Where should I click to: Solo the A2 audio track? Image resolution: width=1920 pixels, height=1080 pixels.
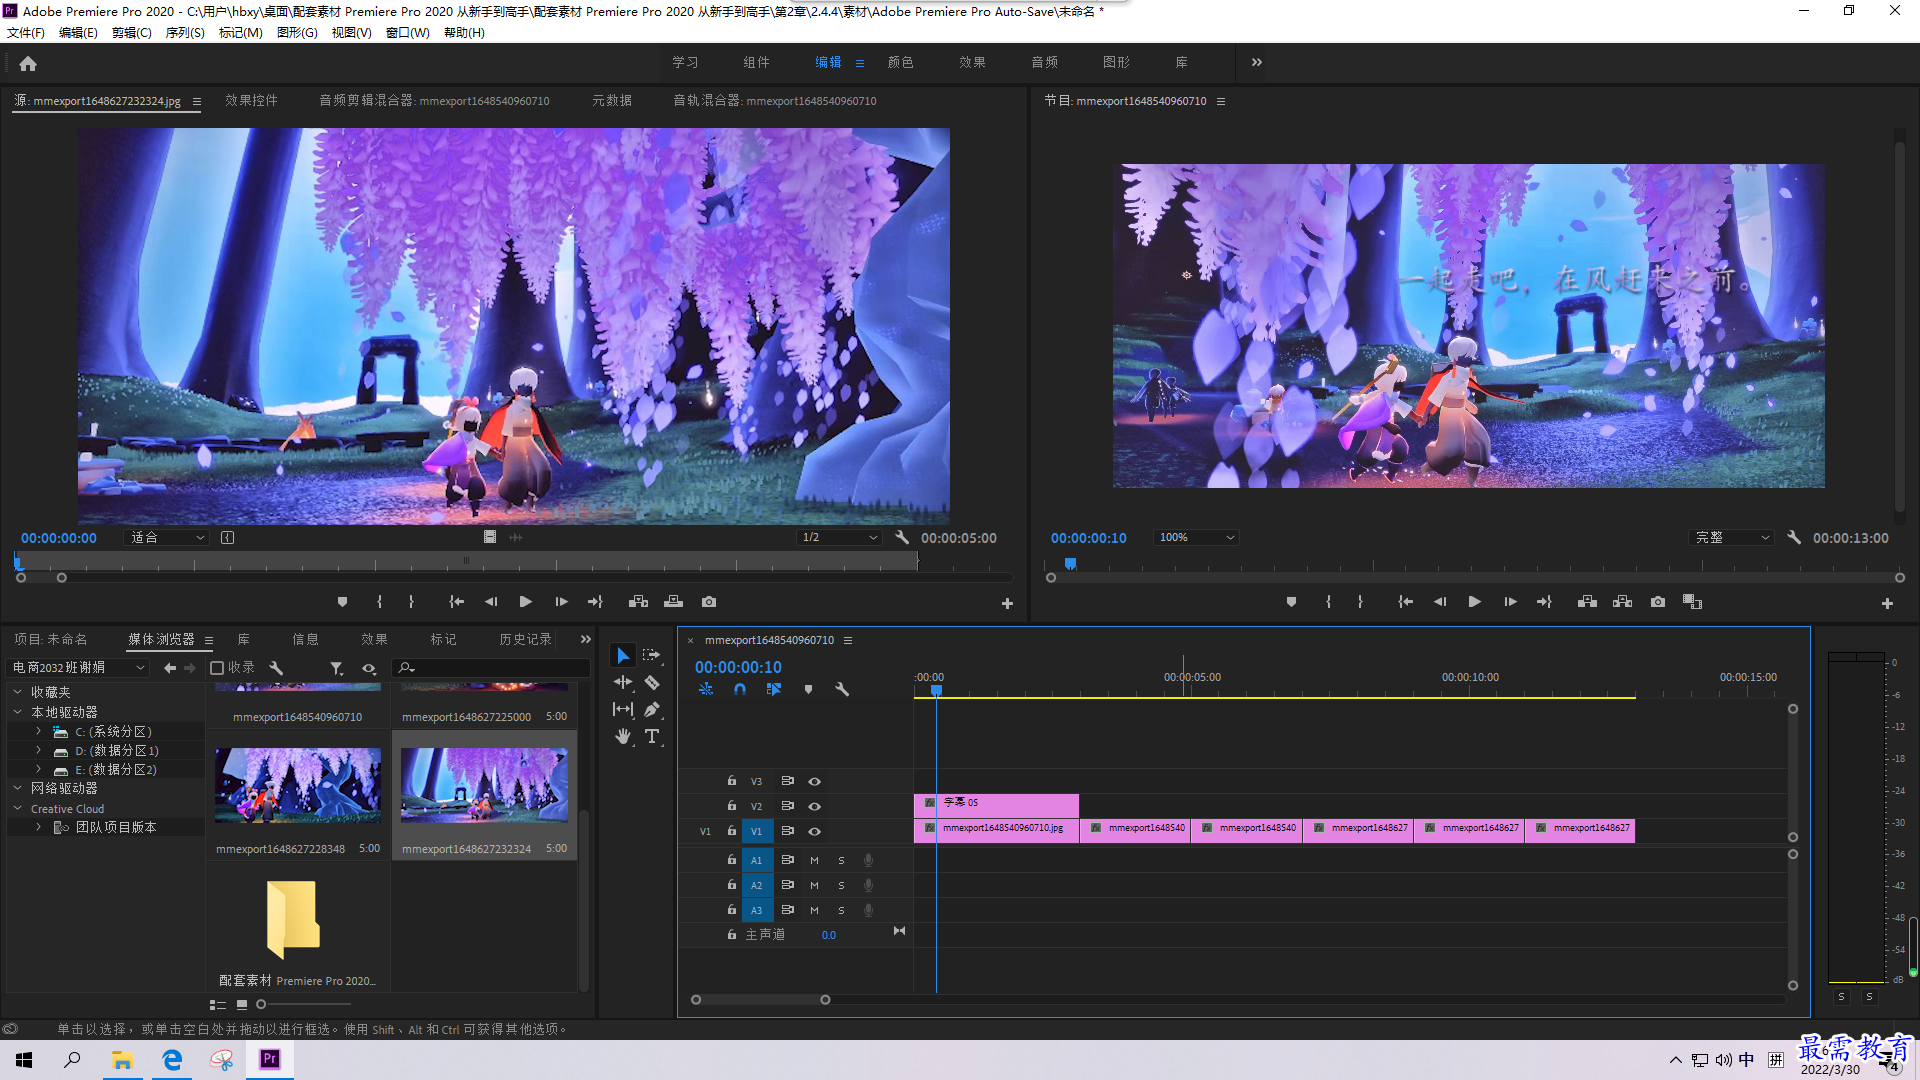(x=841, y=885)
